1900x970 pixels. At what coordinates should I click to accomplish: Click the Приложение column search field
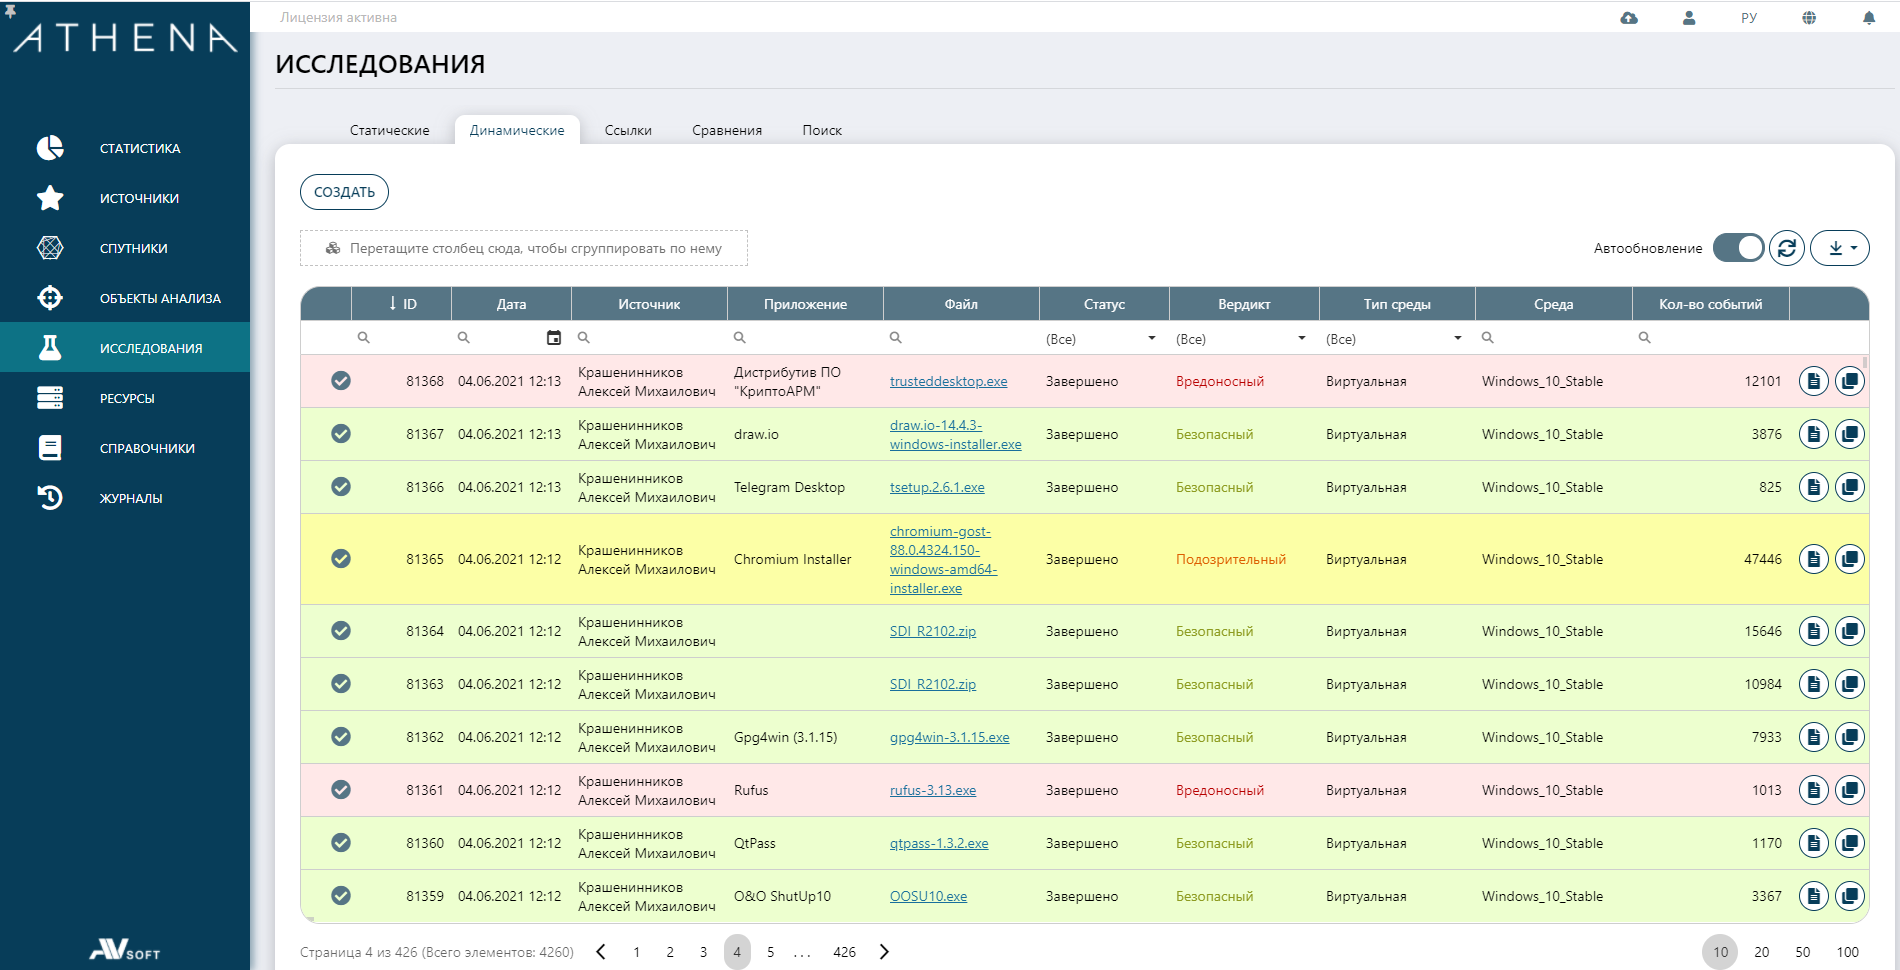point(810,338)
